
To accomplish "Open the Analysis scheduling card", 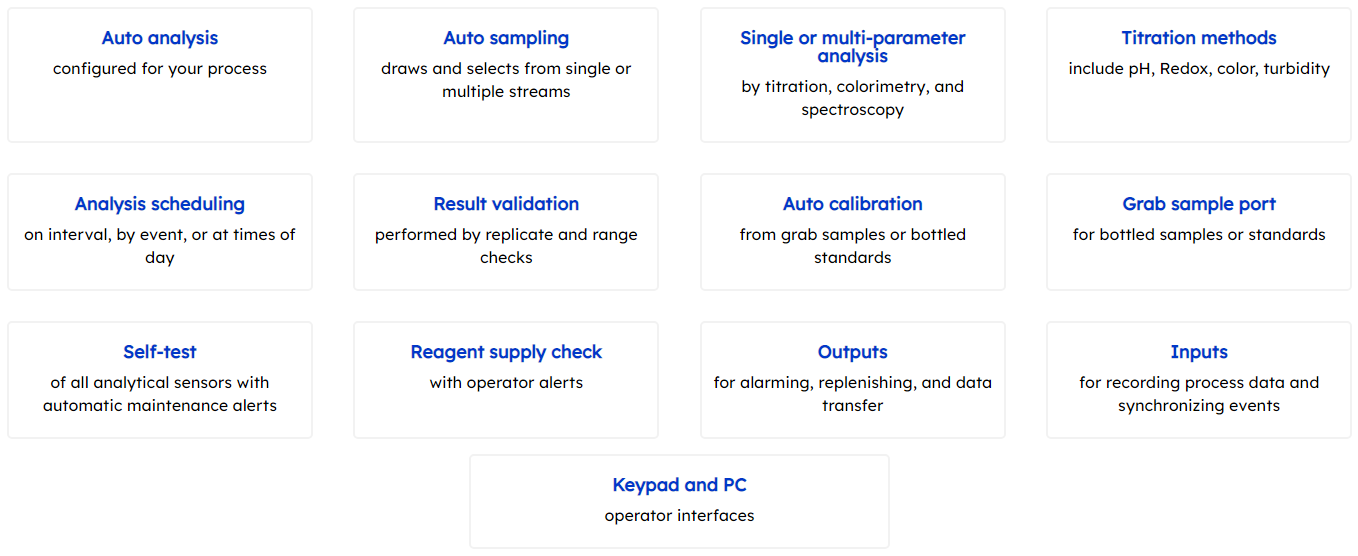I will coord(160,232).
